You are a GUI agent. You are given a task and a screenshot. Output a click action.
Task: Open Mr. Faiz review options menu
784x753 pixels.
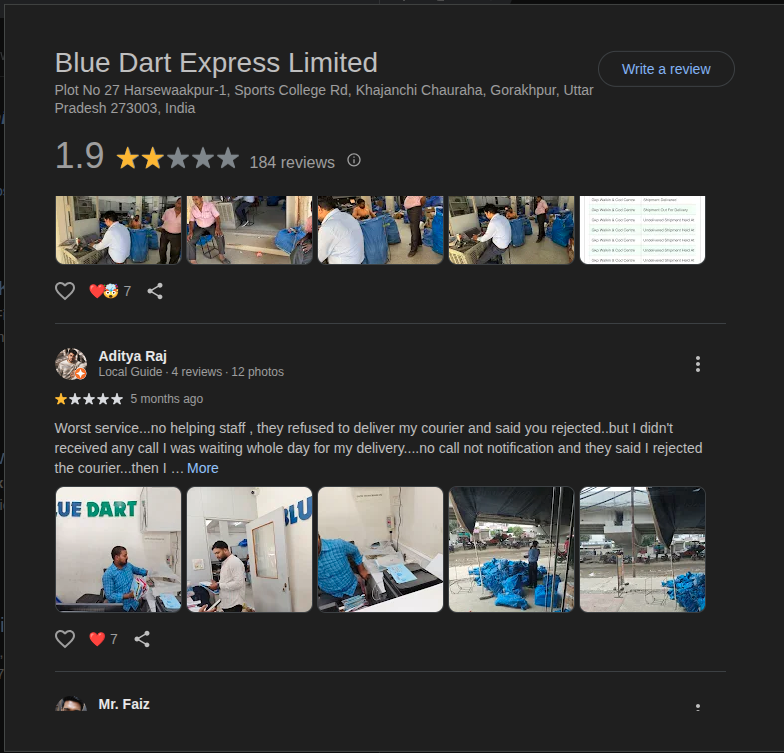tap(698, 707)
